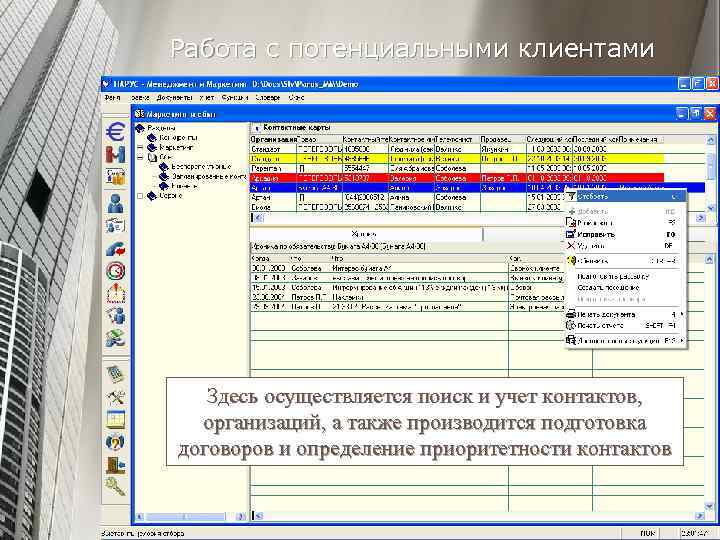Click the funnel icon beside Отобрать
This screenshot has height=540, width=720.
pyautogui.click(x=571, y=197)
